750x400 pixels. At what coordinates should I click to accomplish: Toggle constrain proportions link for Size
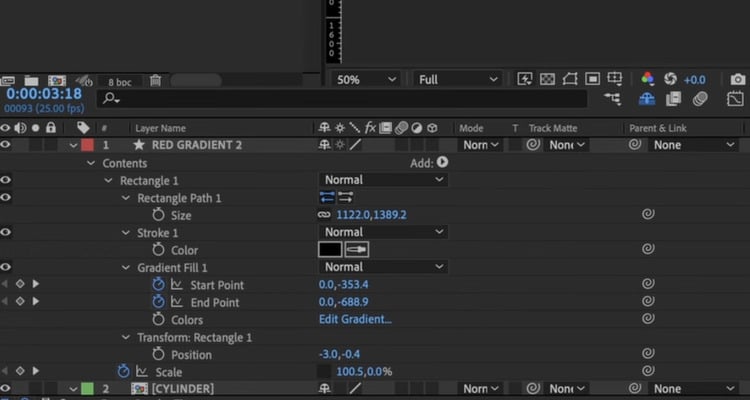(324, 215)
